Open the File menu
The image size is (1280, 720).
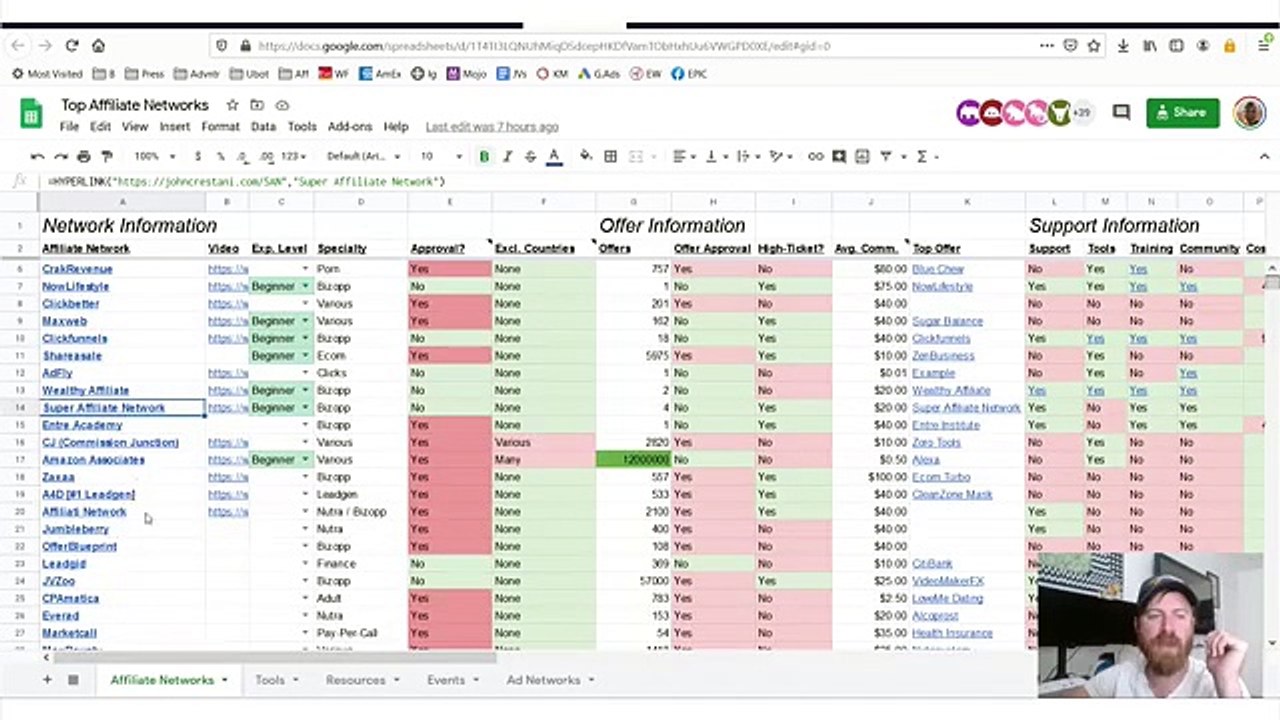[x=69, y=127]
